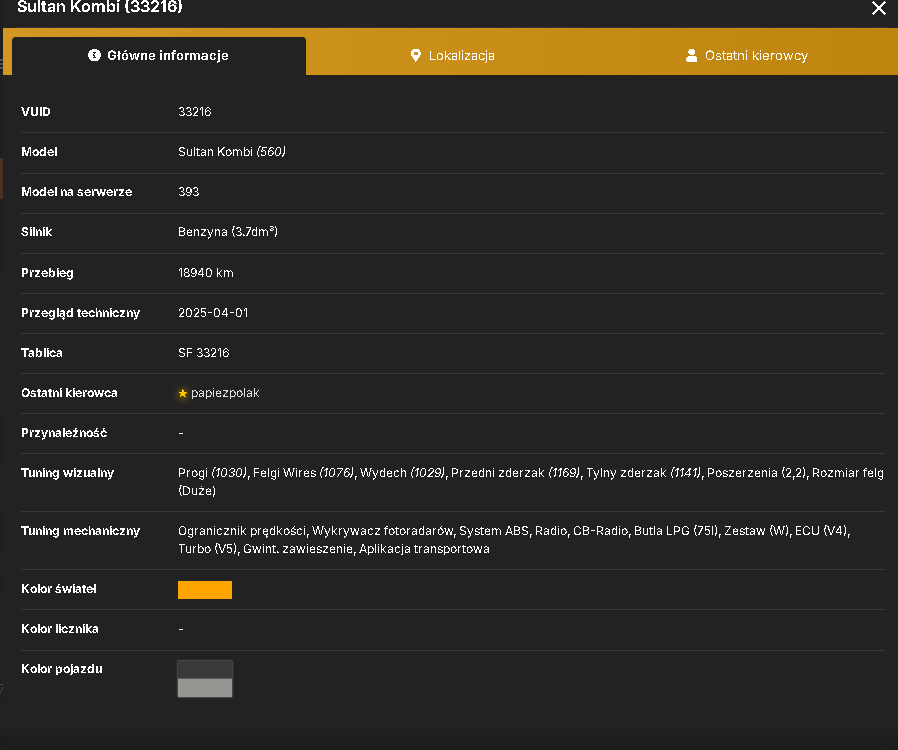898x750 pixels.
Task: Switch to the Lokalizacja tab
Action: tap(452, 56)
